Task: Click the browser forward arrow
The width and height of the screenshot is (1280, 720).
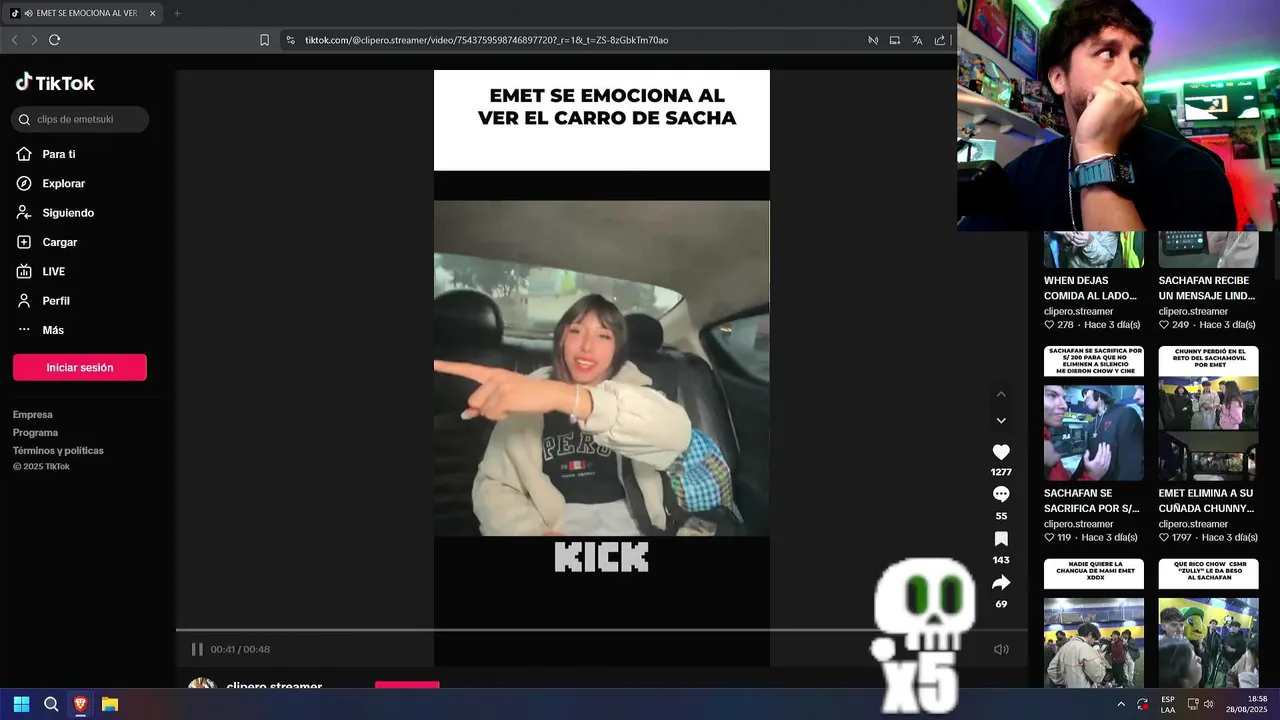Action: (x=34, y=40)
